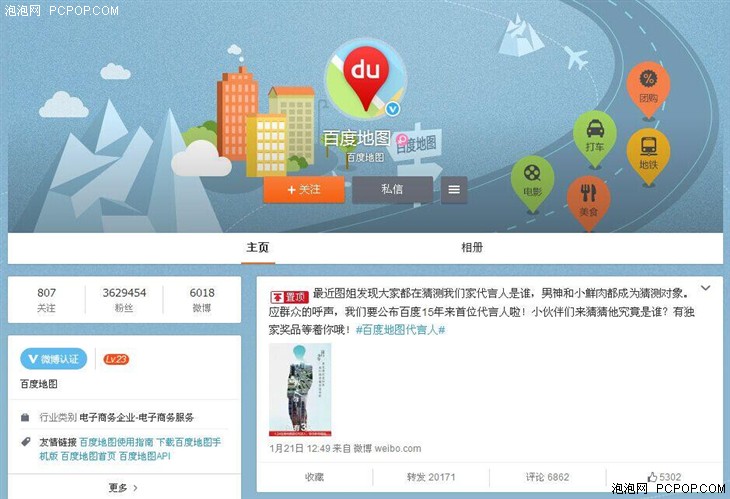Open the 百度地图API friend link
730x499 pixels.
tap(145, 456)
